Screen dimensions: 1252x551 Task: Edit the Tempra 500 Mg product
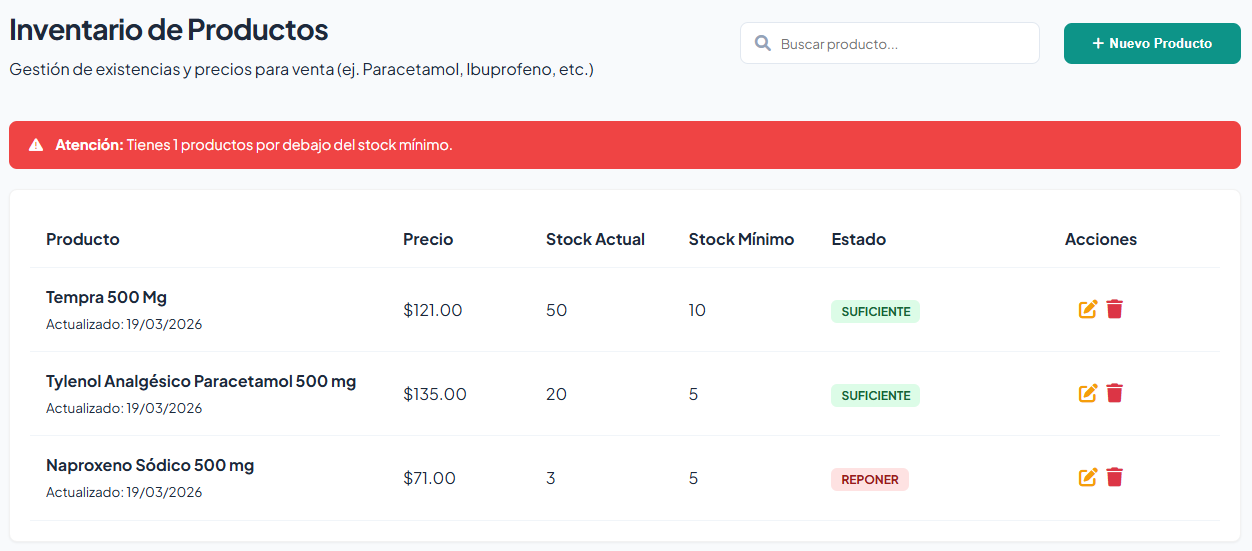[x=1088, y=310]
